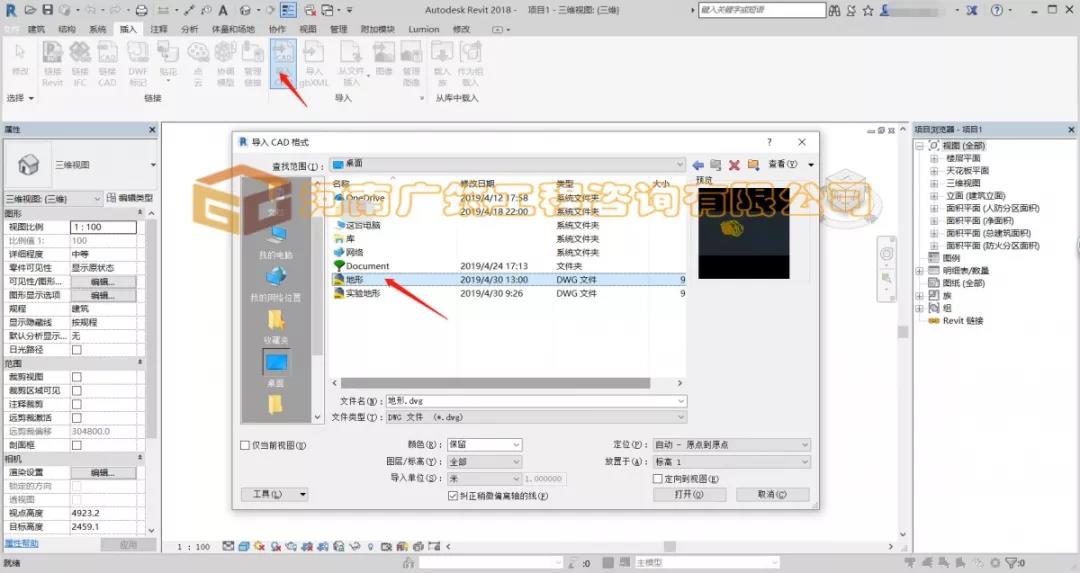1080x573 pixels.
Task: Toggle the 'Orient to view' checkbox
Action: pos(658,479)
